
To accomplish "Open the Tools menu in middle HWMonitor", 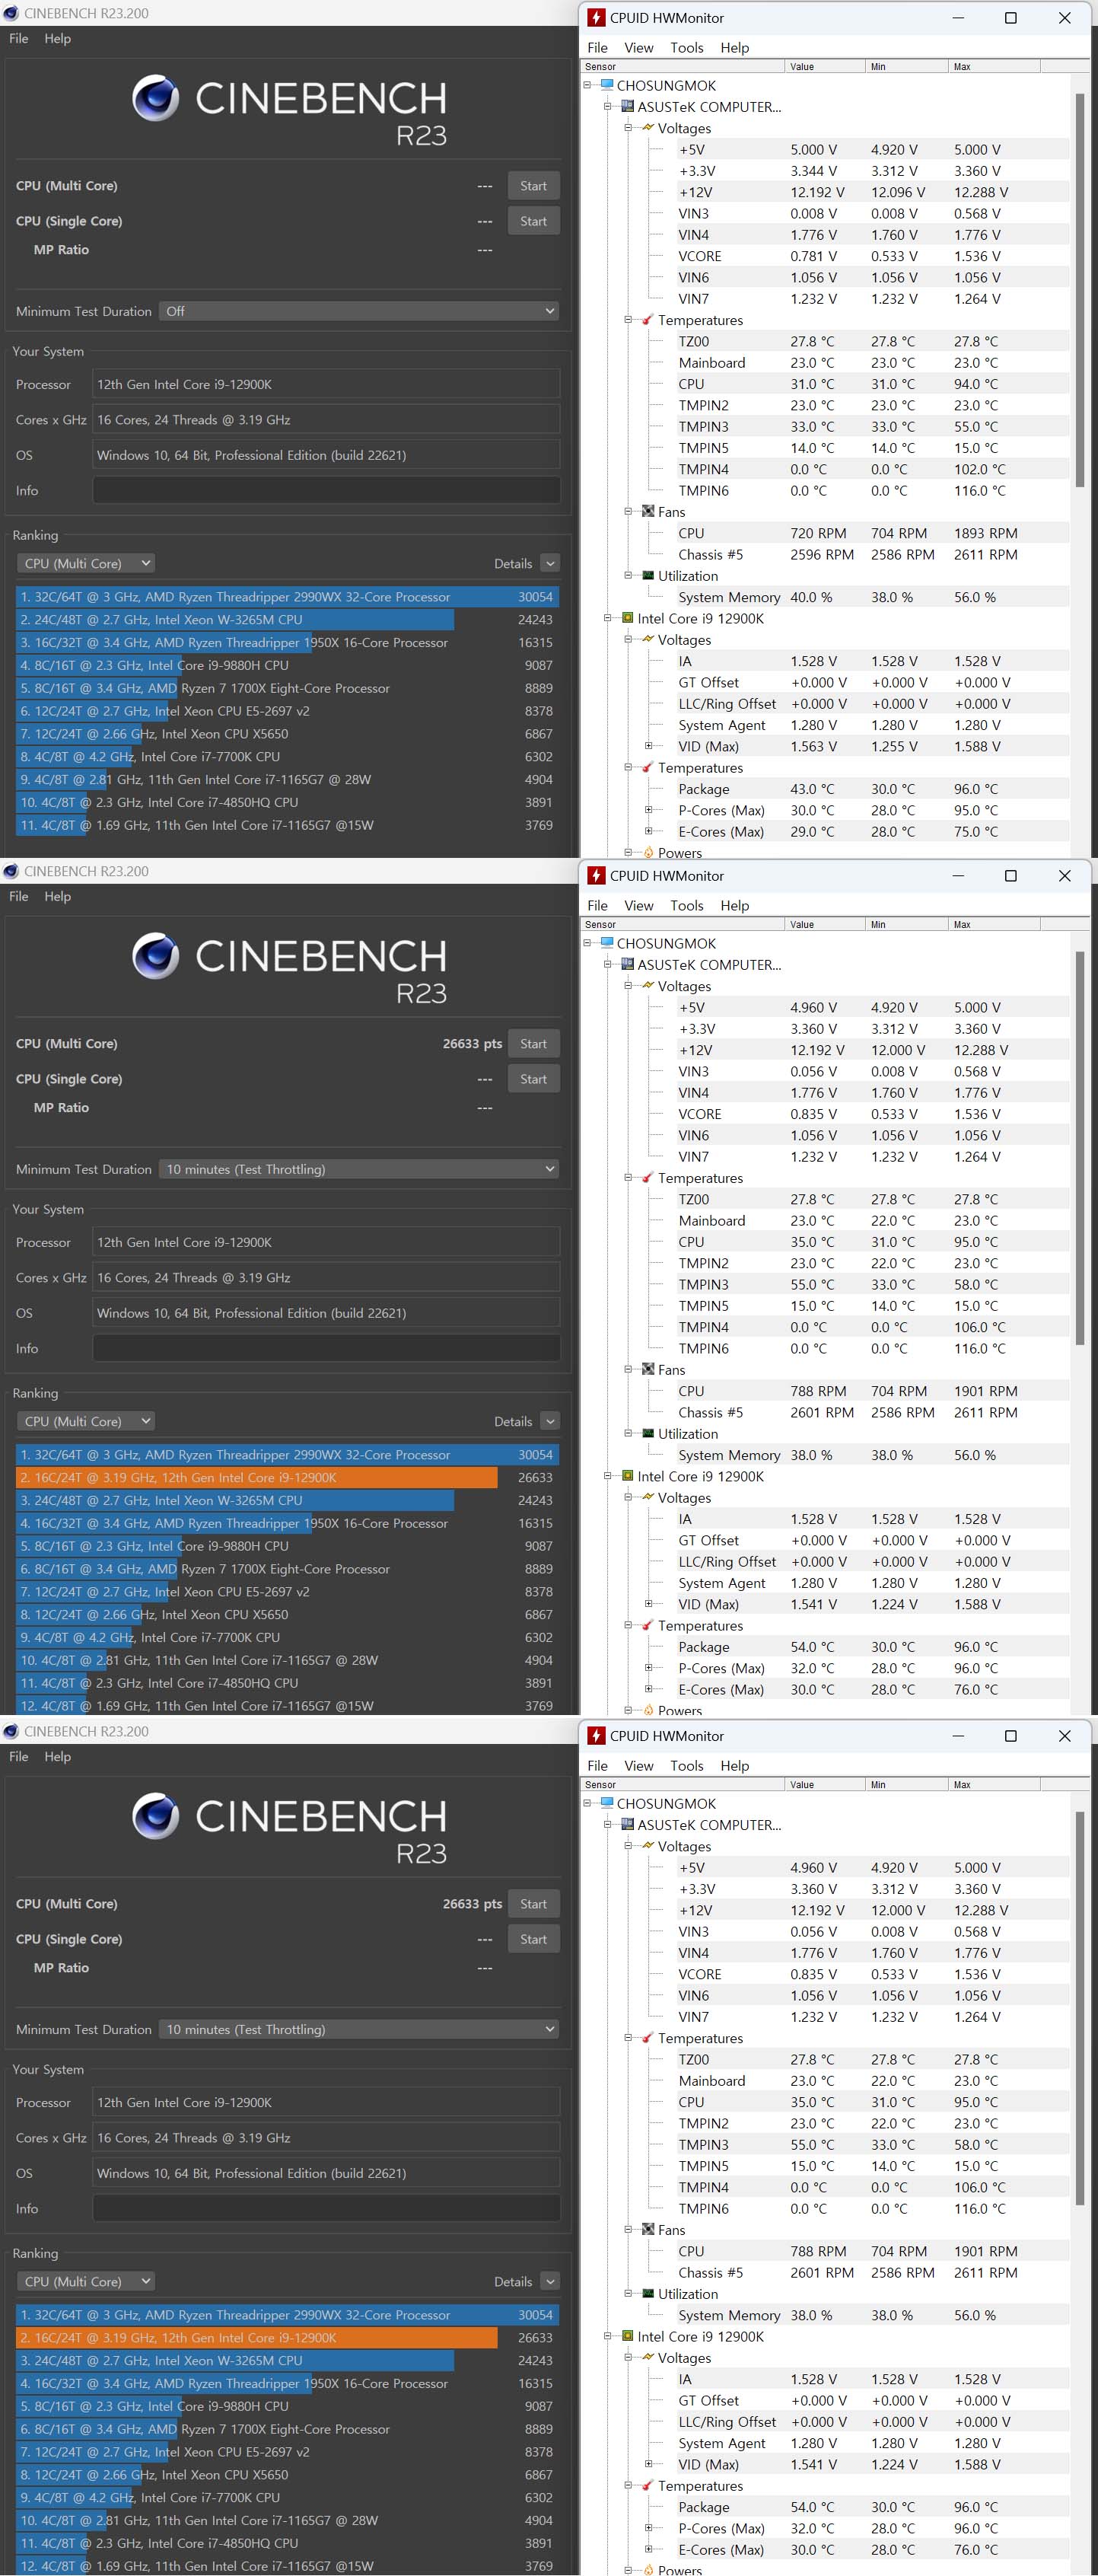I will [x=686, y=905].
